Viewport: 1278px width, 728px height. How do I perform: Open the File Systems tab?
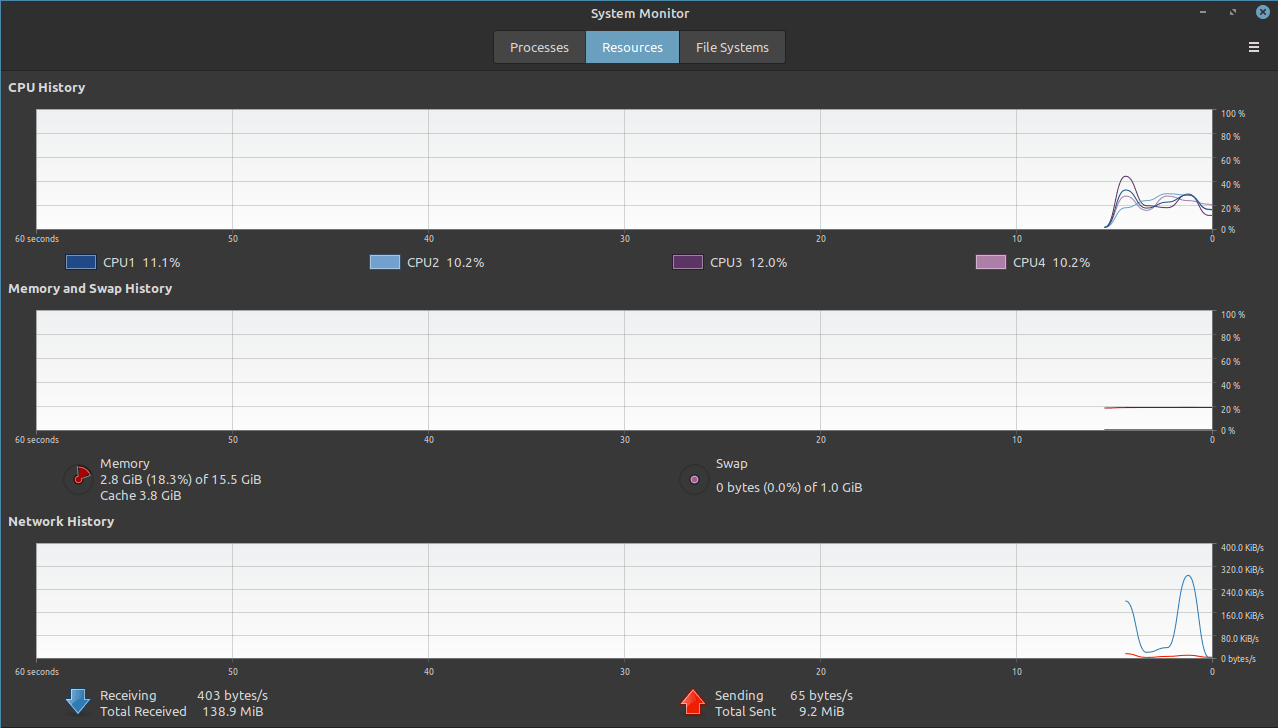click(732, 47)
